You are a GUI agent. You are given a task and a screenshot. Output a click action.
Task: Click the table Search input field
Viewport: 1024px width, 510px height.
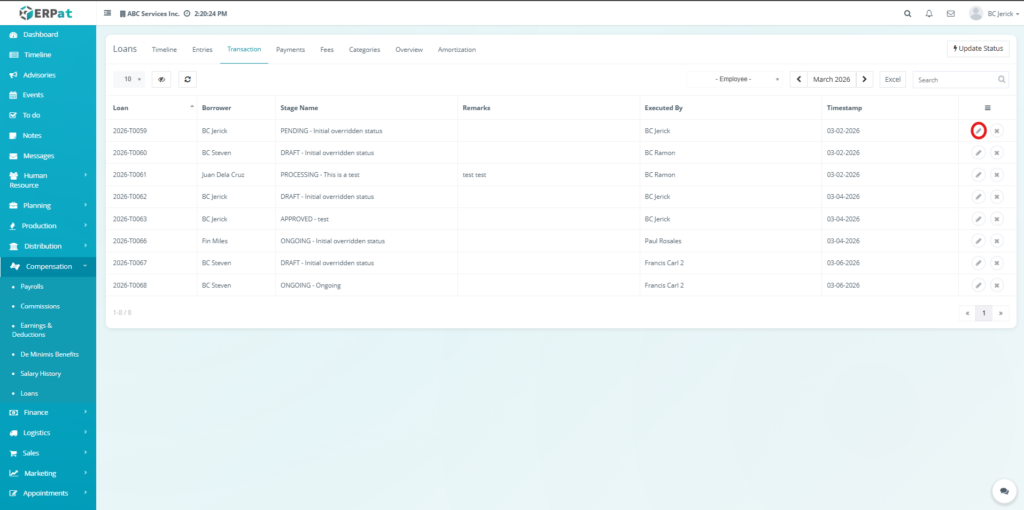pyautogui.click(x=954, y=79)
